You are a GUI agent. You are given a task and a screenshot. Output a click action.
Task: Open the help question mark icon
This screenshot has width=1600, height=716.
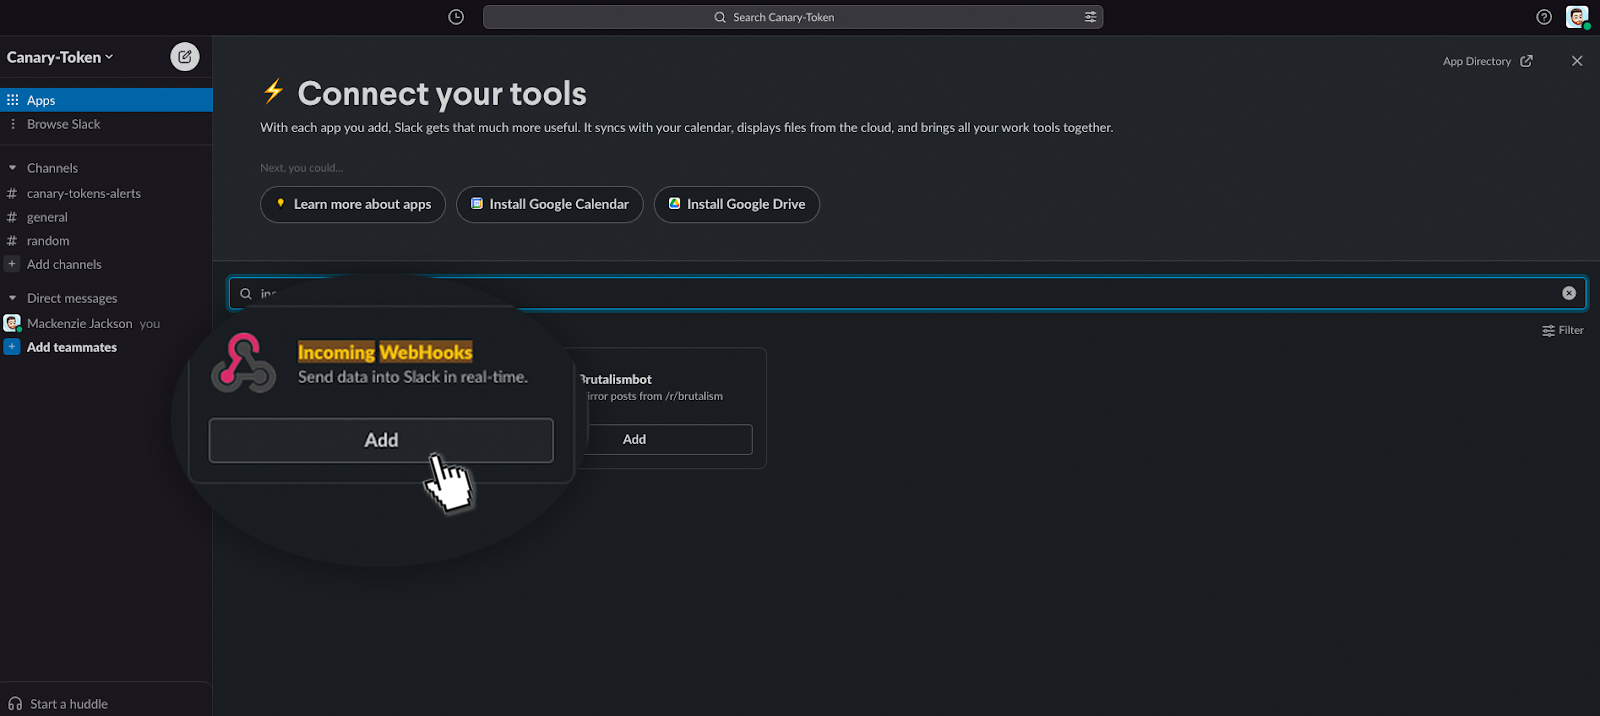[1544, 17]
